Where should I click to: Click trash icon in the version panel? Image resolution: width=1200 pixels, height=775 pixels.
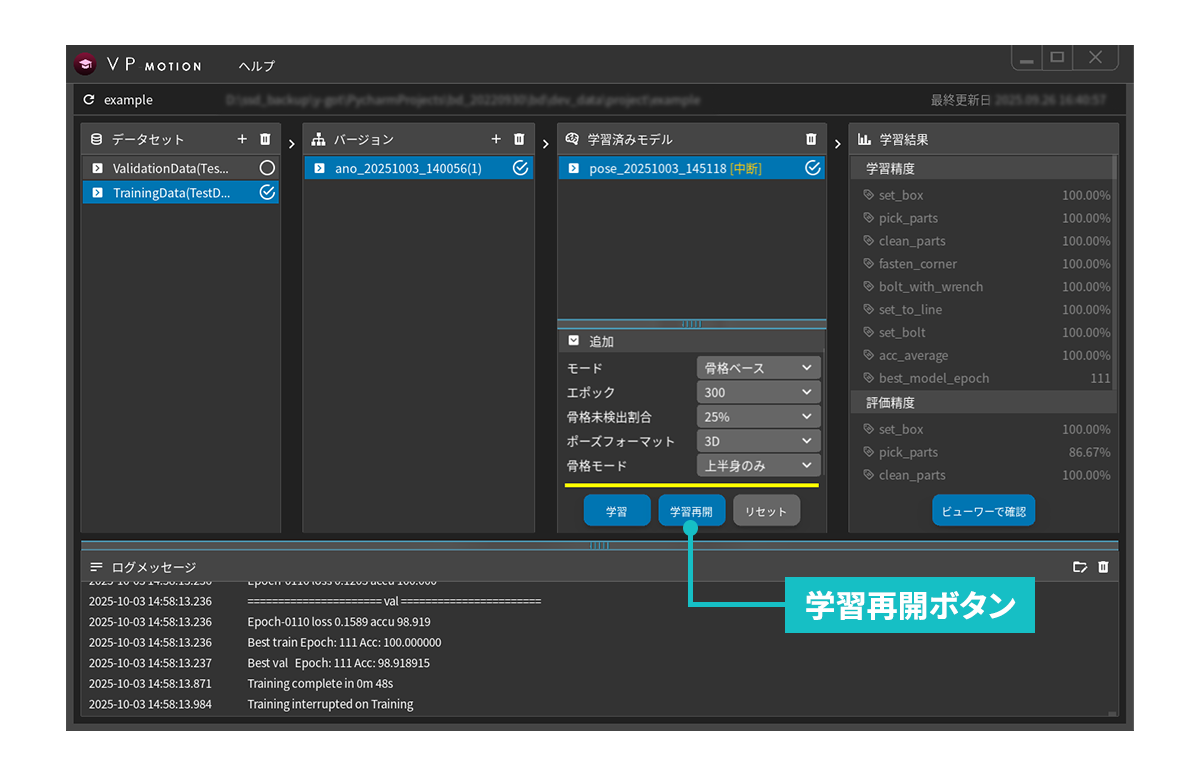519,139
